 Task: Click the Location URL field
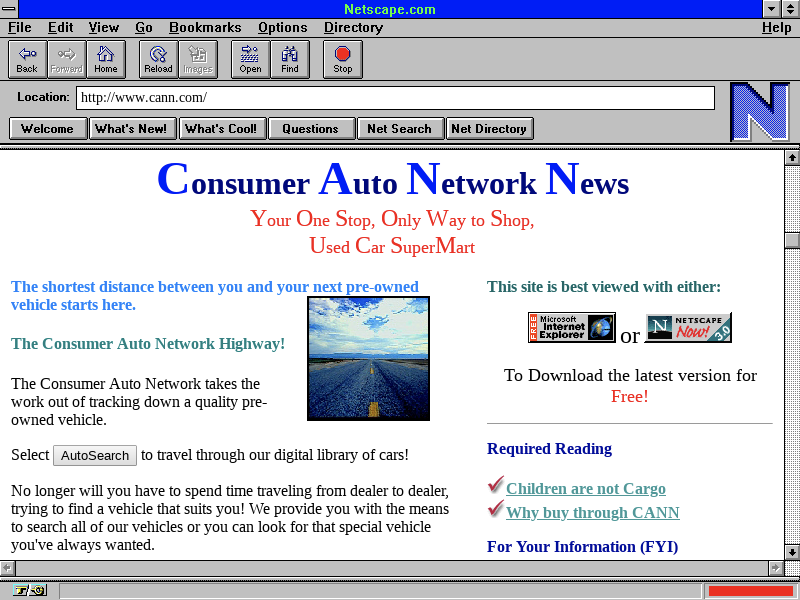pyautogui.click(x=395, y=98)
